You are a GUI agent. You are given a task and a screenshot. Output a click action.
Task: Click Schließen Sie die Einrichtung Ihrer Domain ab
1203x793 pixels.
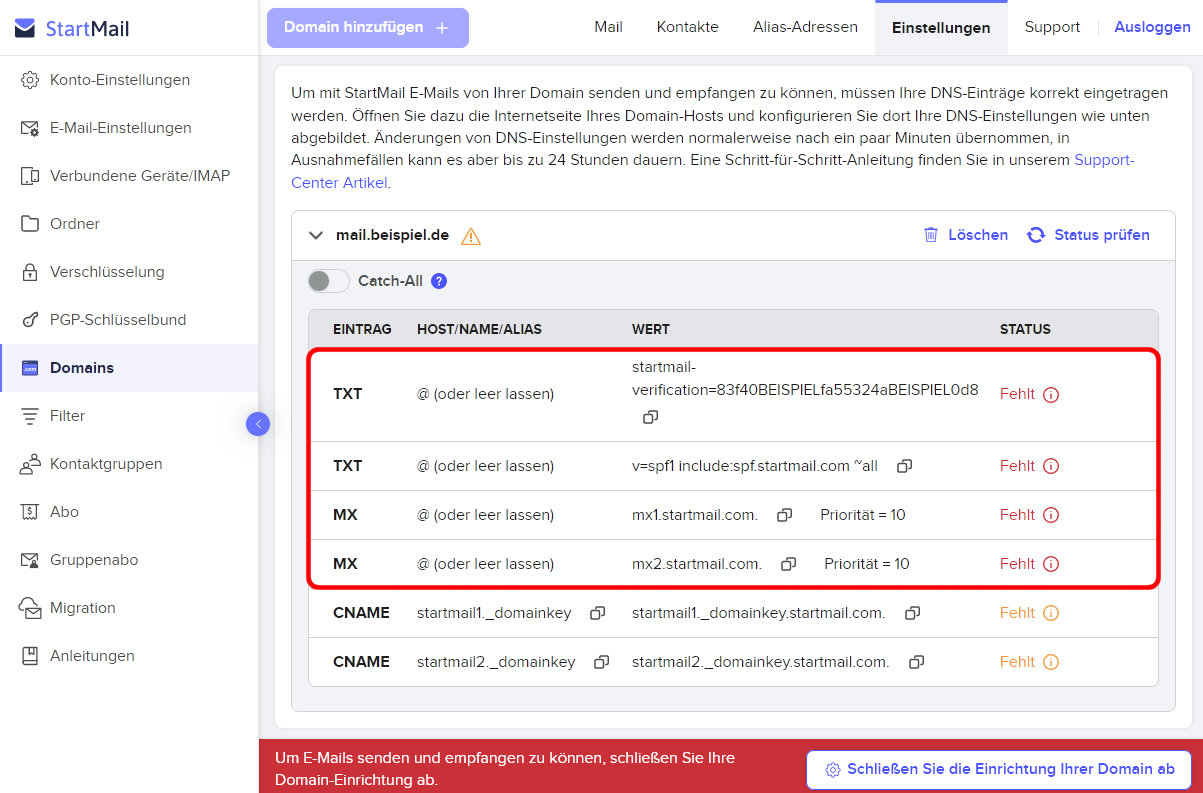tap(999, 770)
